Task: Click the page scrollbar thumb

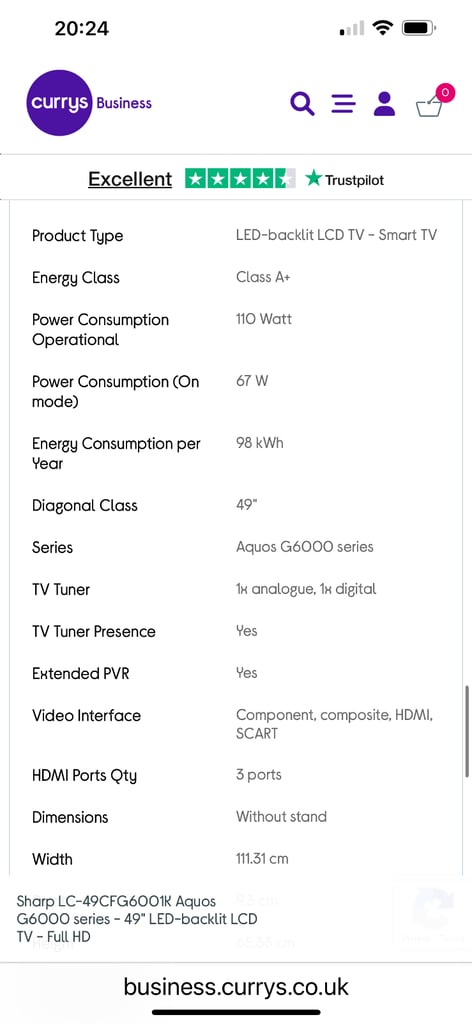Action: coord(467,731)
